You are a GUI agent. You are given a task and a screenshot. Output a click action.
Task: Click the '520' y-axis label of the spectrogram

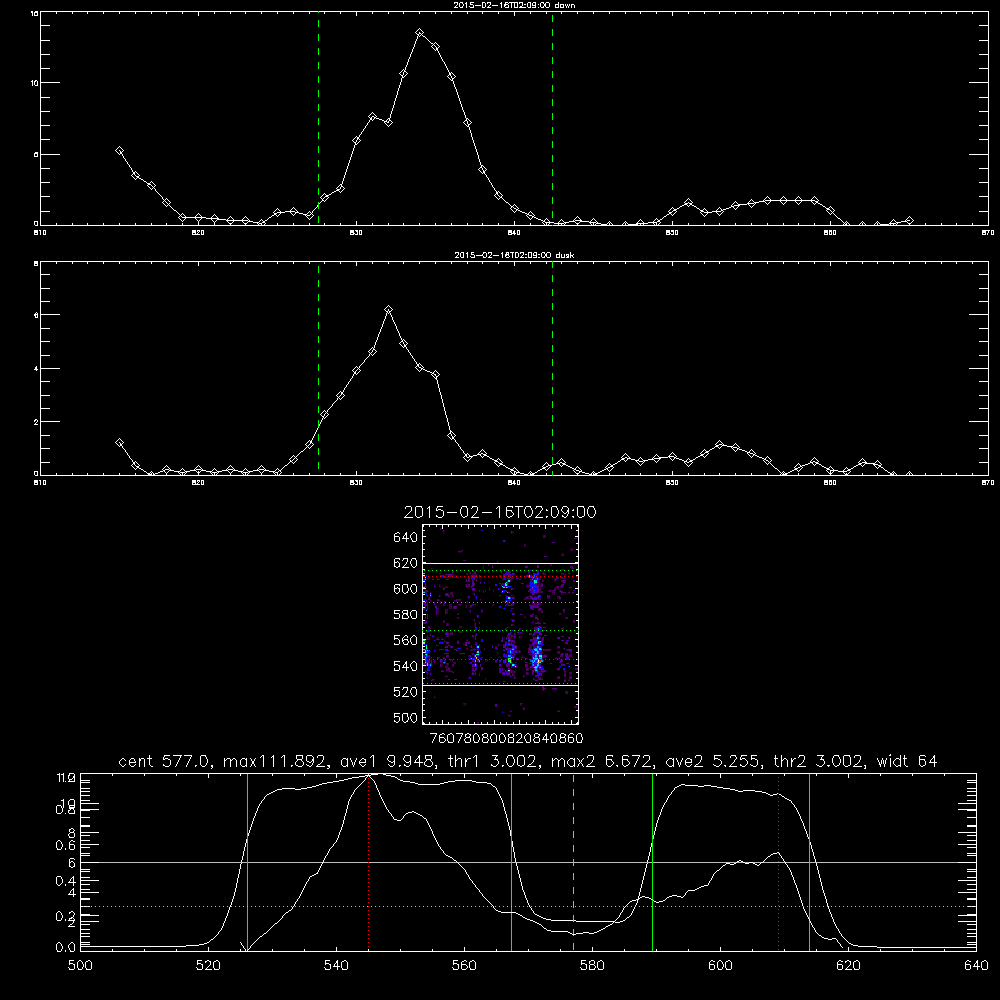click(x=406, y=692)
